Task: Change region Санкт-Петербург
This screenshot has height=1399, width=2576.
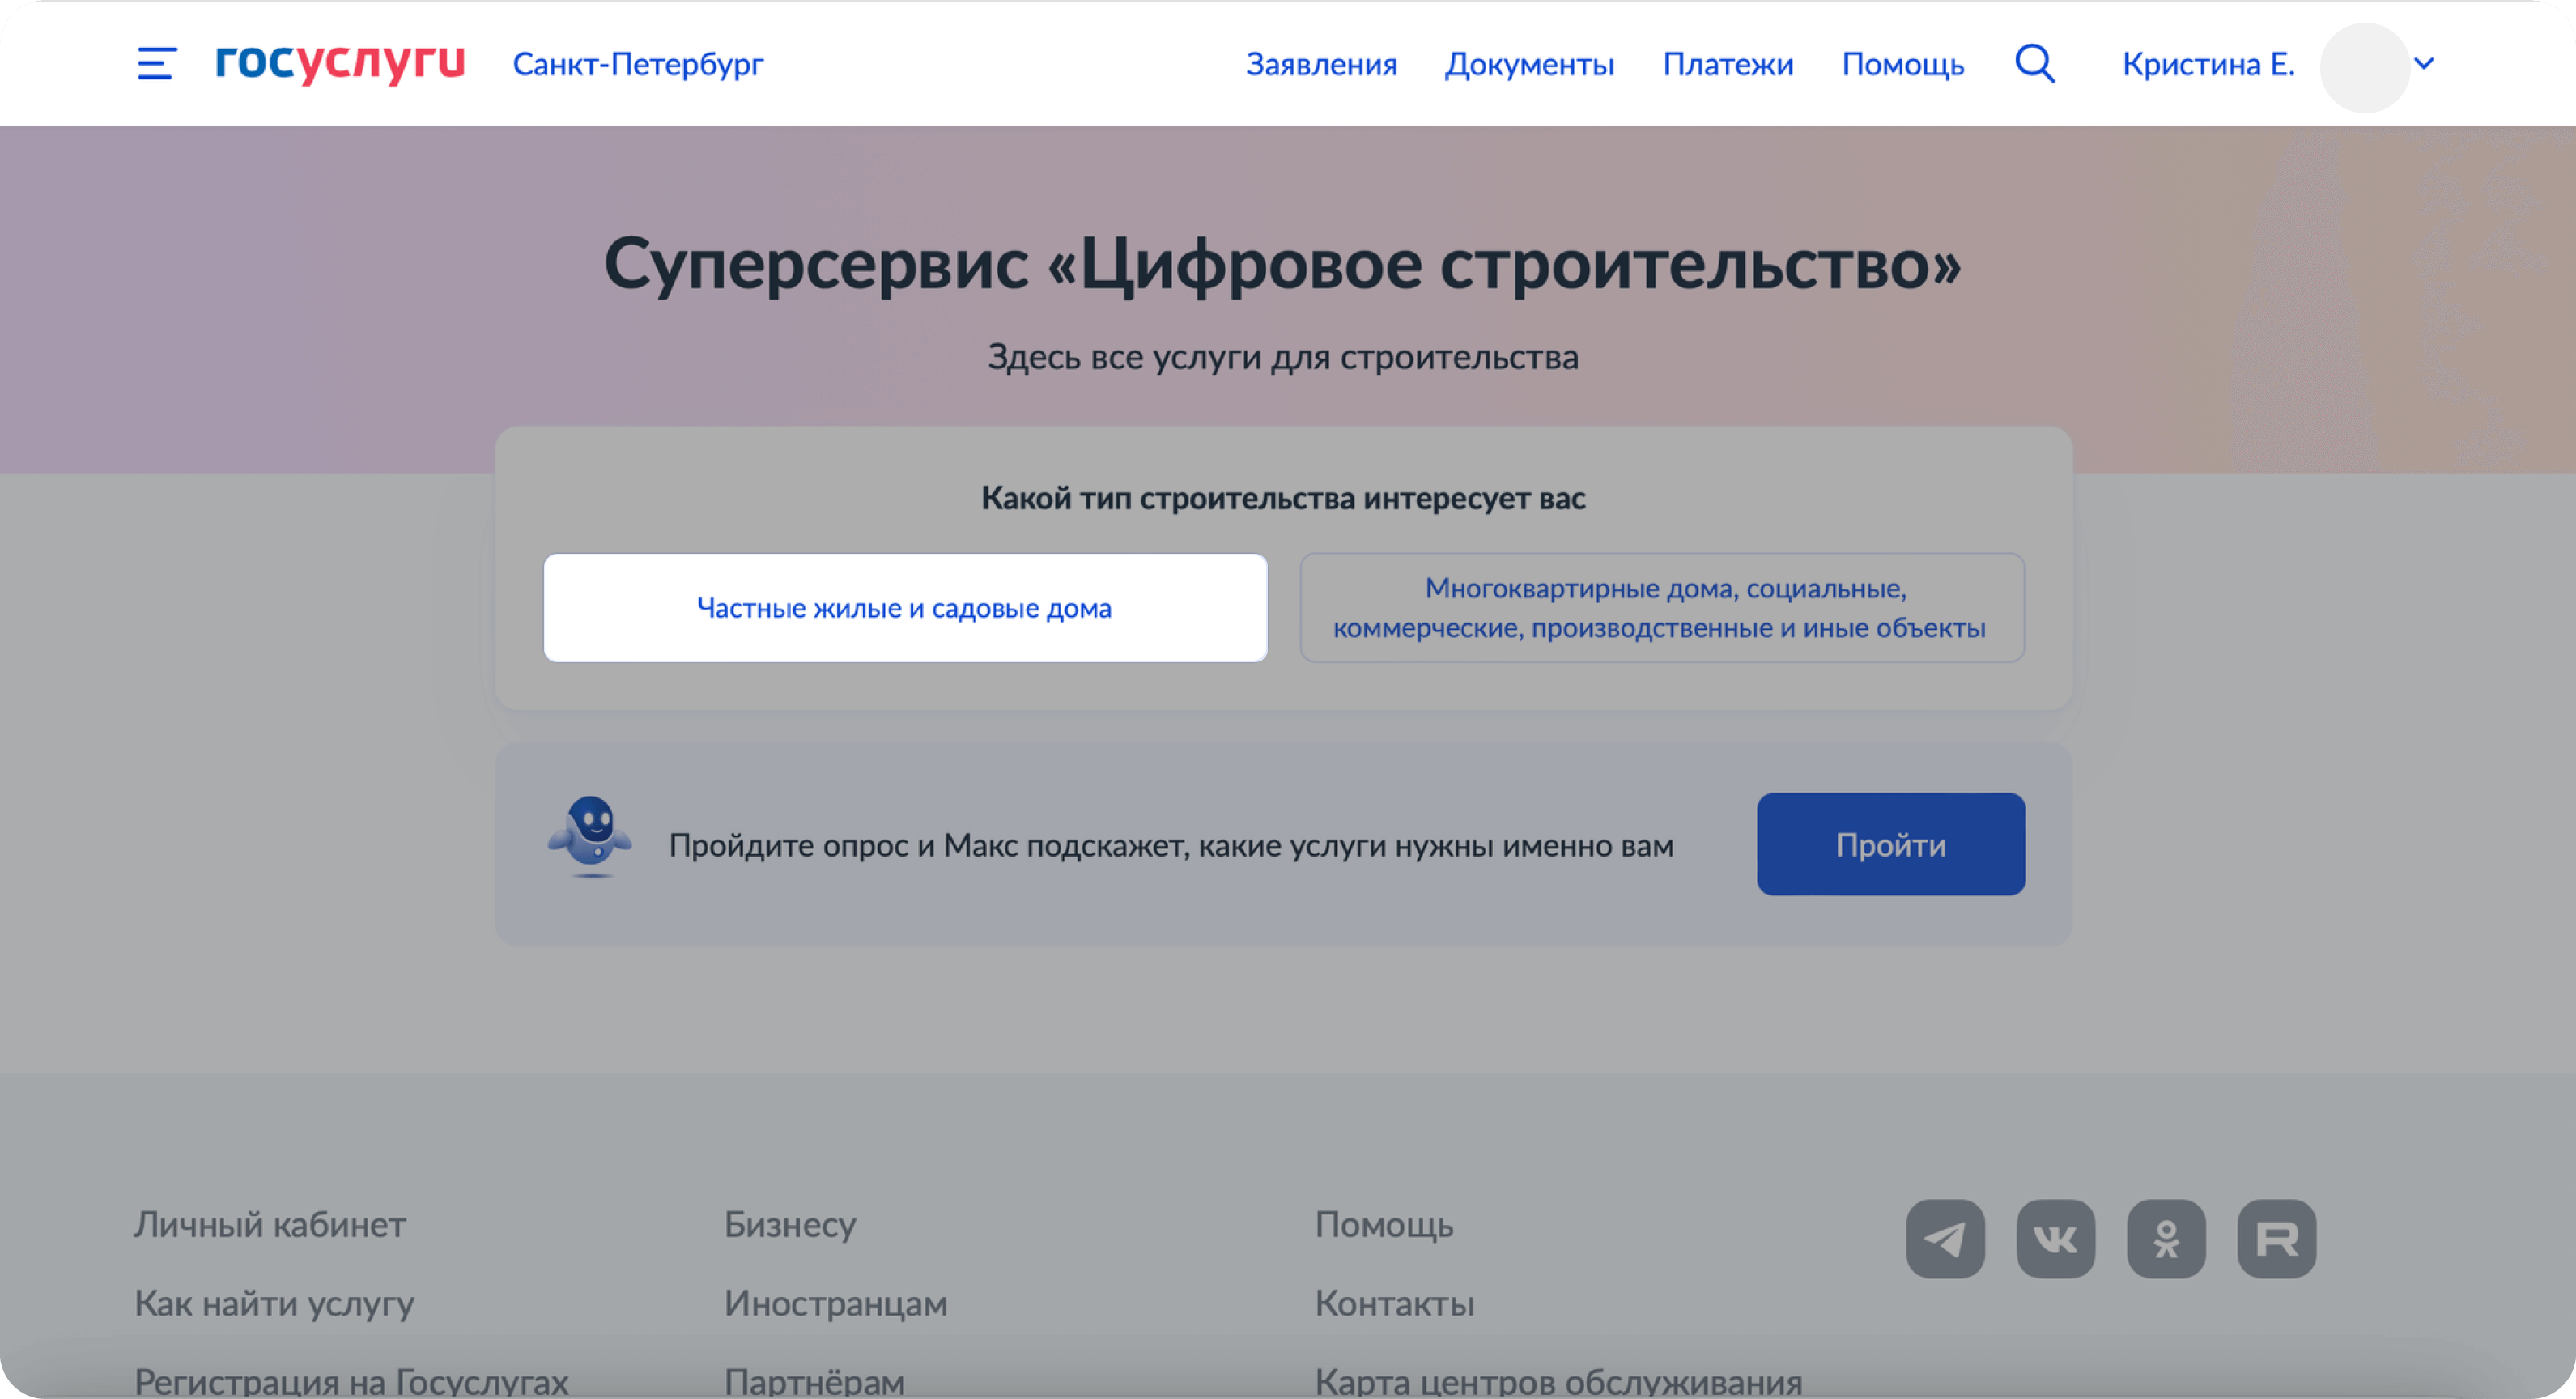Action: [638, 64]
